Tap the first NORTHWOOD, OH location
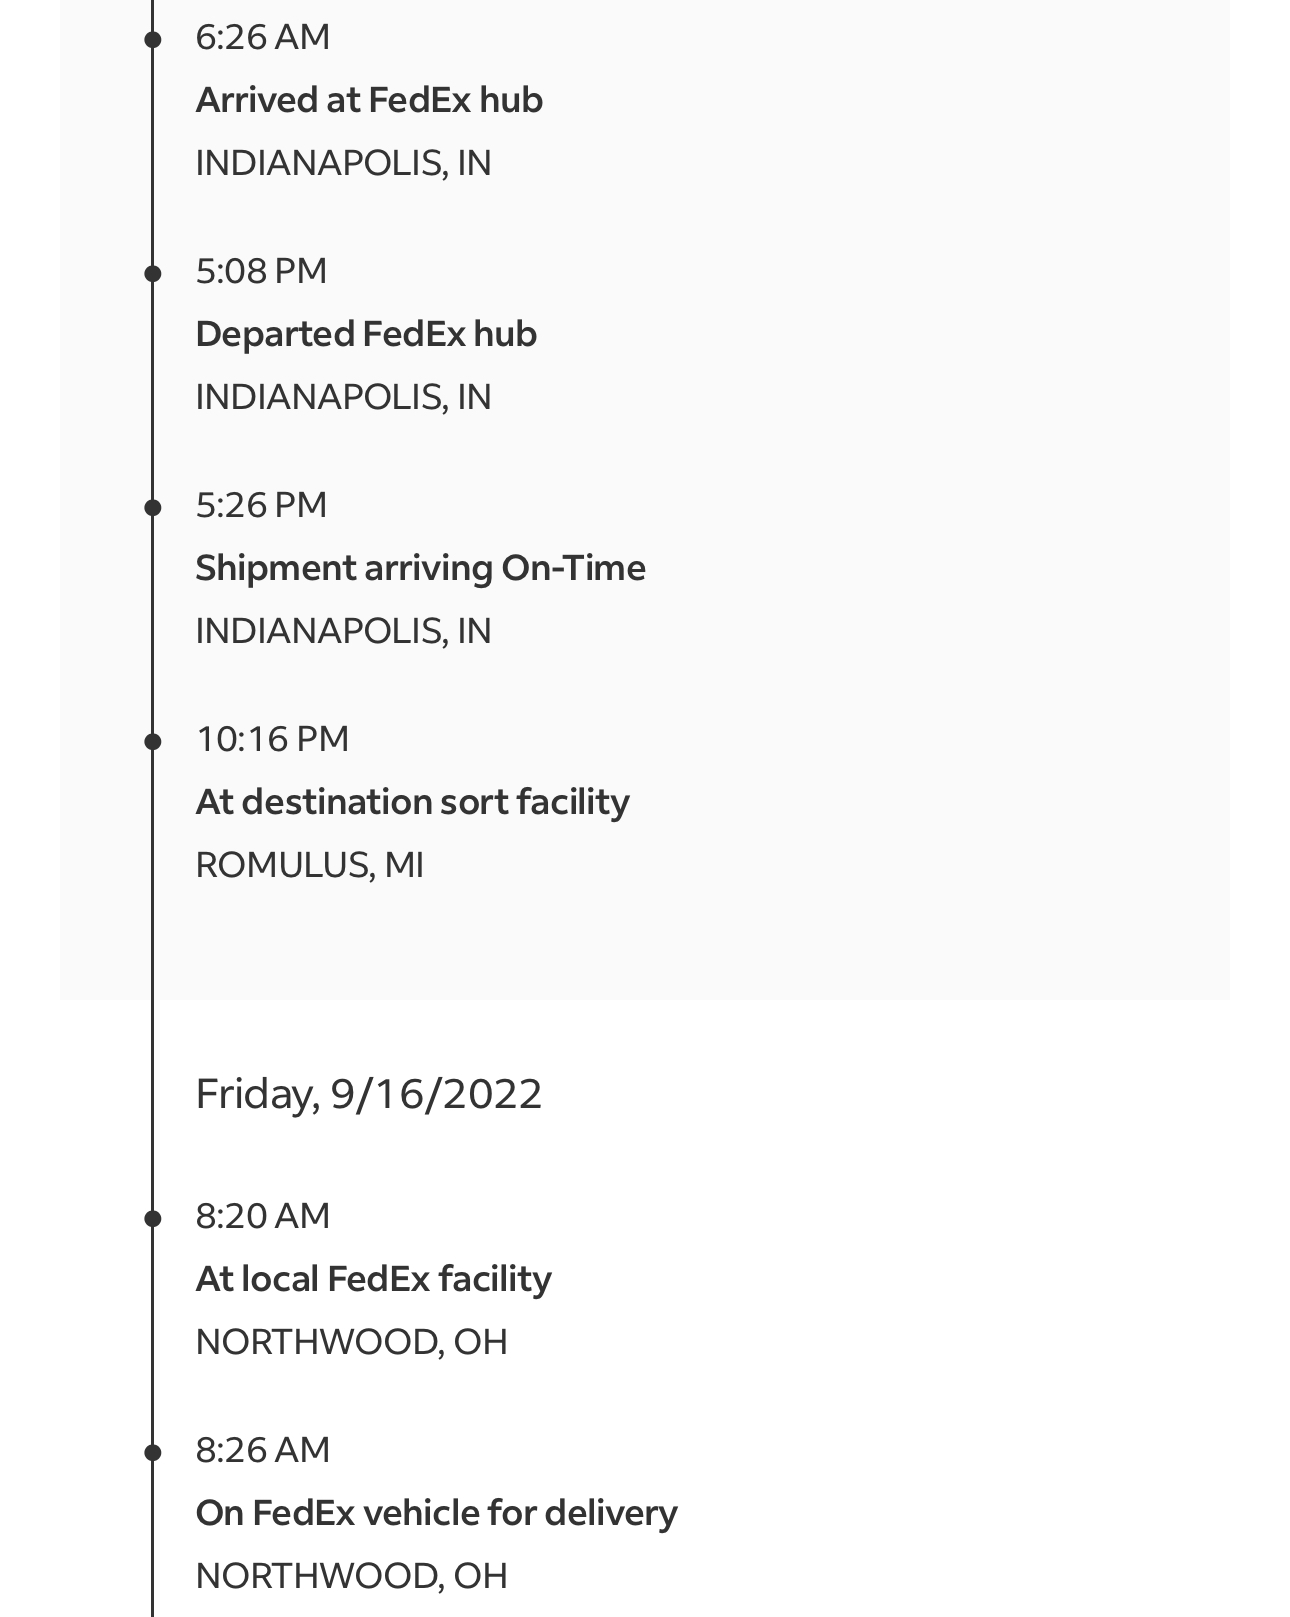 point(351,1342)
